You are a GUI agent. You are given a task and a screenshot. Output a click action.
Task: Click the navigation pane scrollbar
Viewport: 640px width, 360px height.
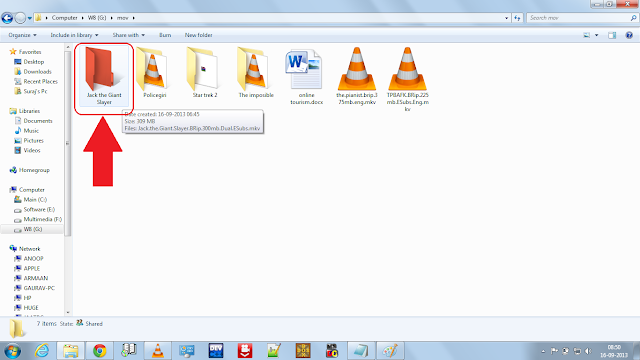pos(68,143)
